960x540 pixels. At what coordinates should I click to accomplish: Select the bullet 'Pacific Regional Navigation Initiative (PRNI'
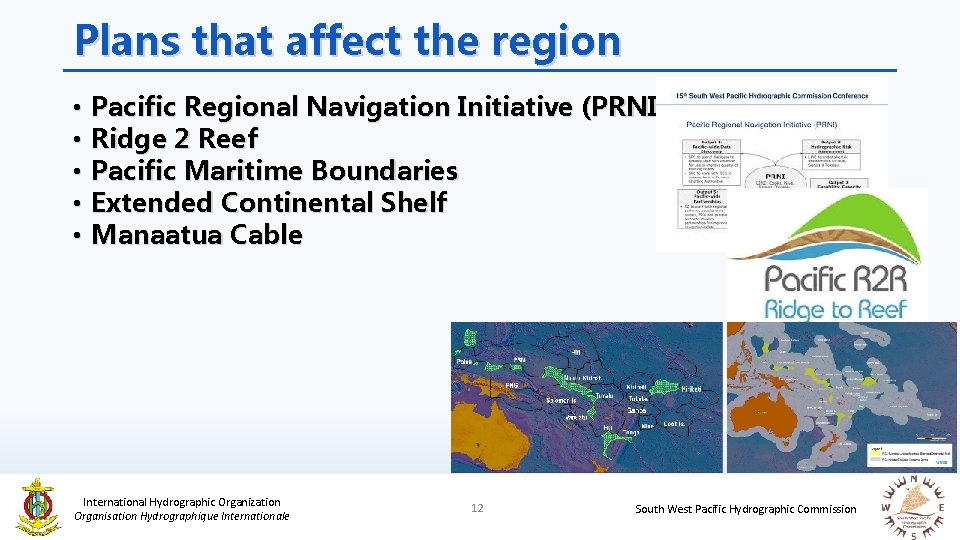point(373,107)
